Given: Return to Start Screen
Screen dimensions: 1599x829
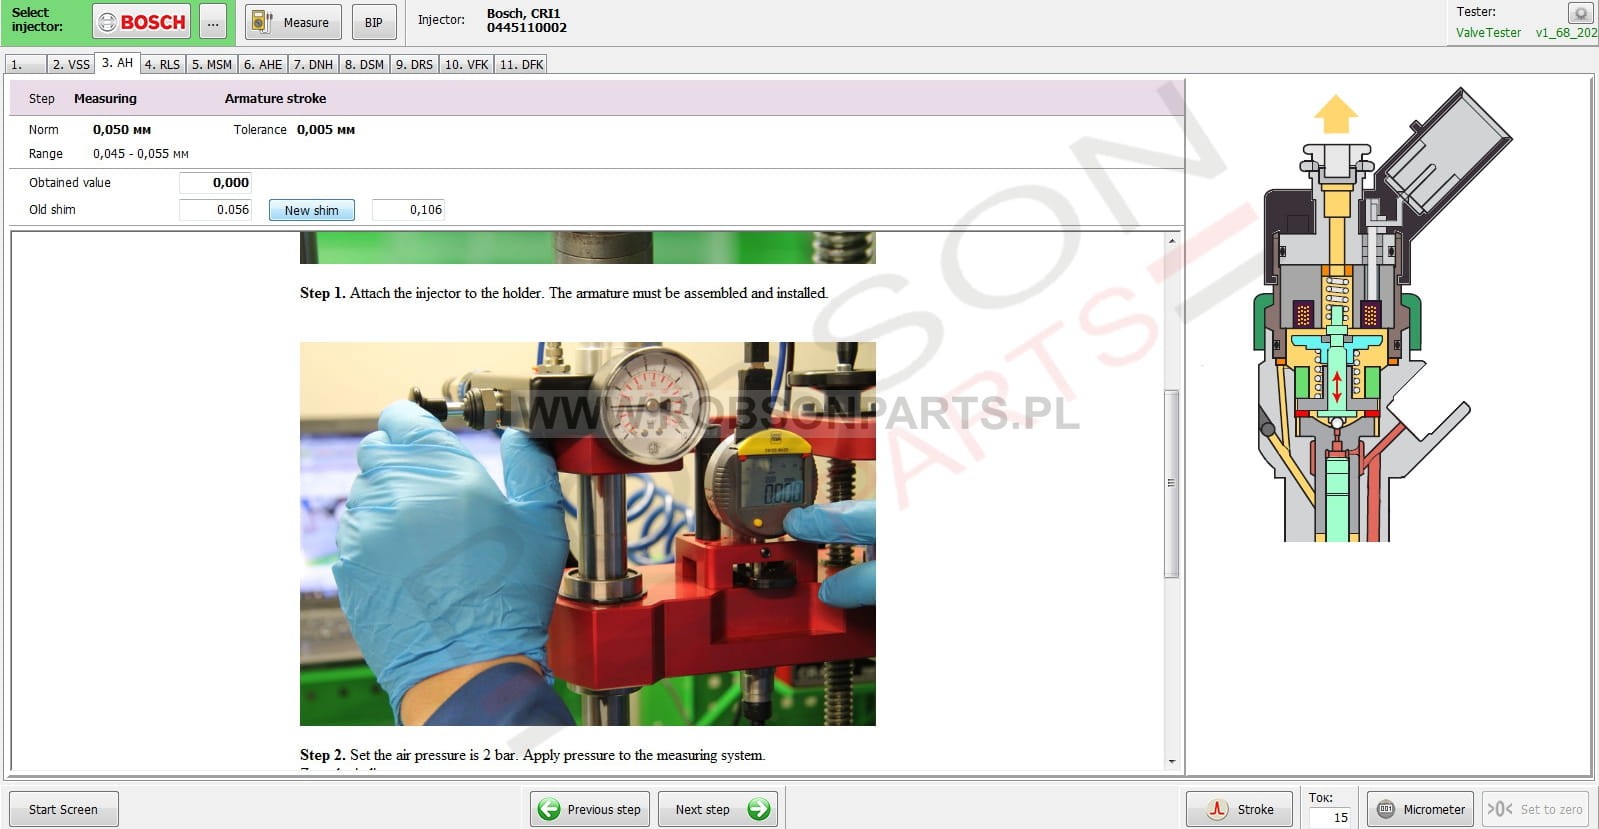Looking at the screenshot, I should [63, 809].
